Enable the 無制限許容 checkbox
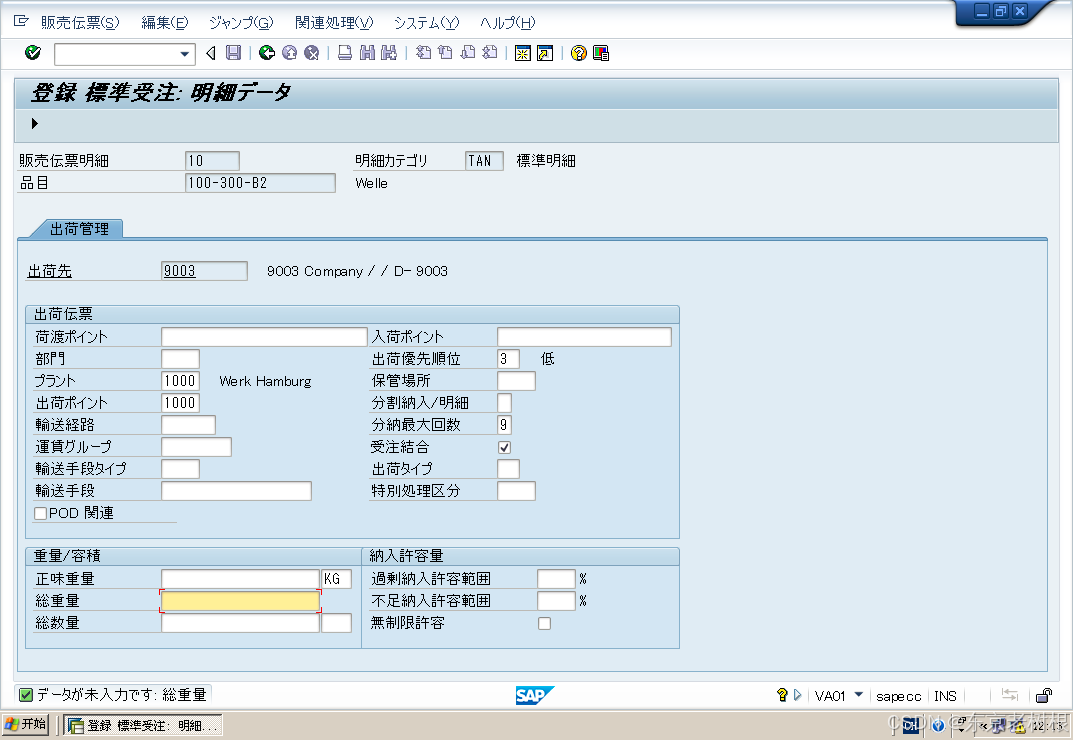Image resolution: width=1073 pixels, height=740 pixels. 544,624
